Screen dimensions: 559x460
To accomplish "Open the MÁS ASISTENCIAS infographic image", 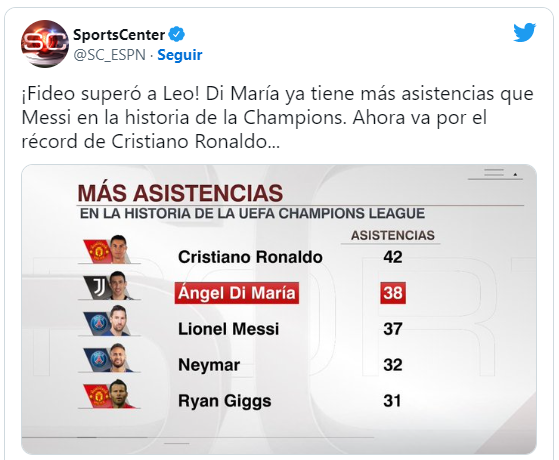I will [279, 309].
